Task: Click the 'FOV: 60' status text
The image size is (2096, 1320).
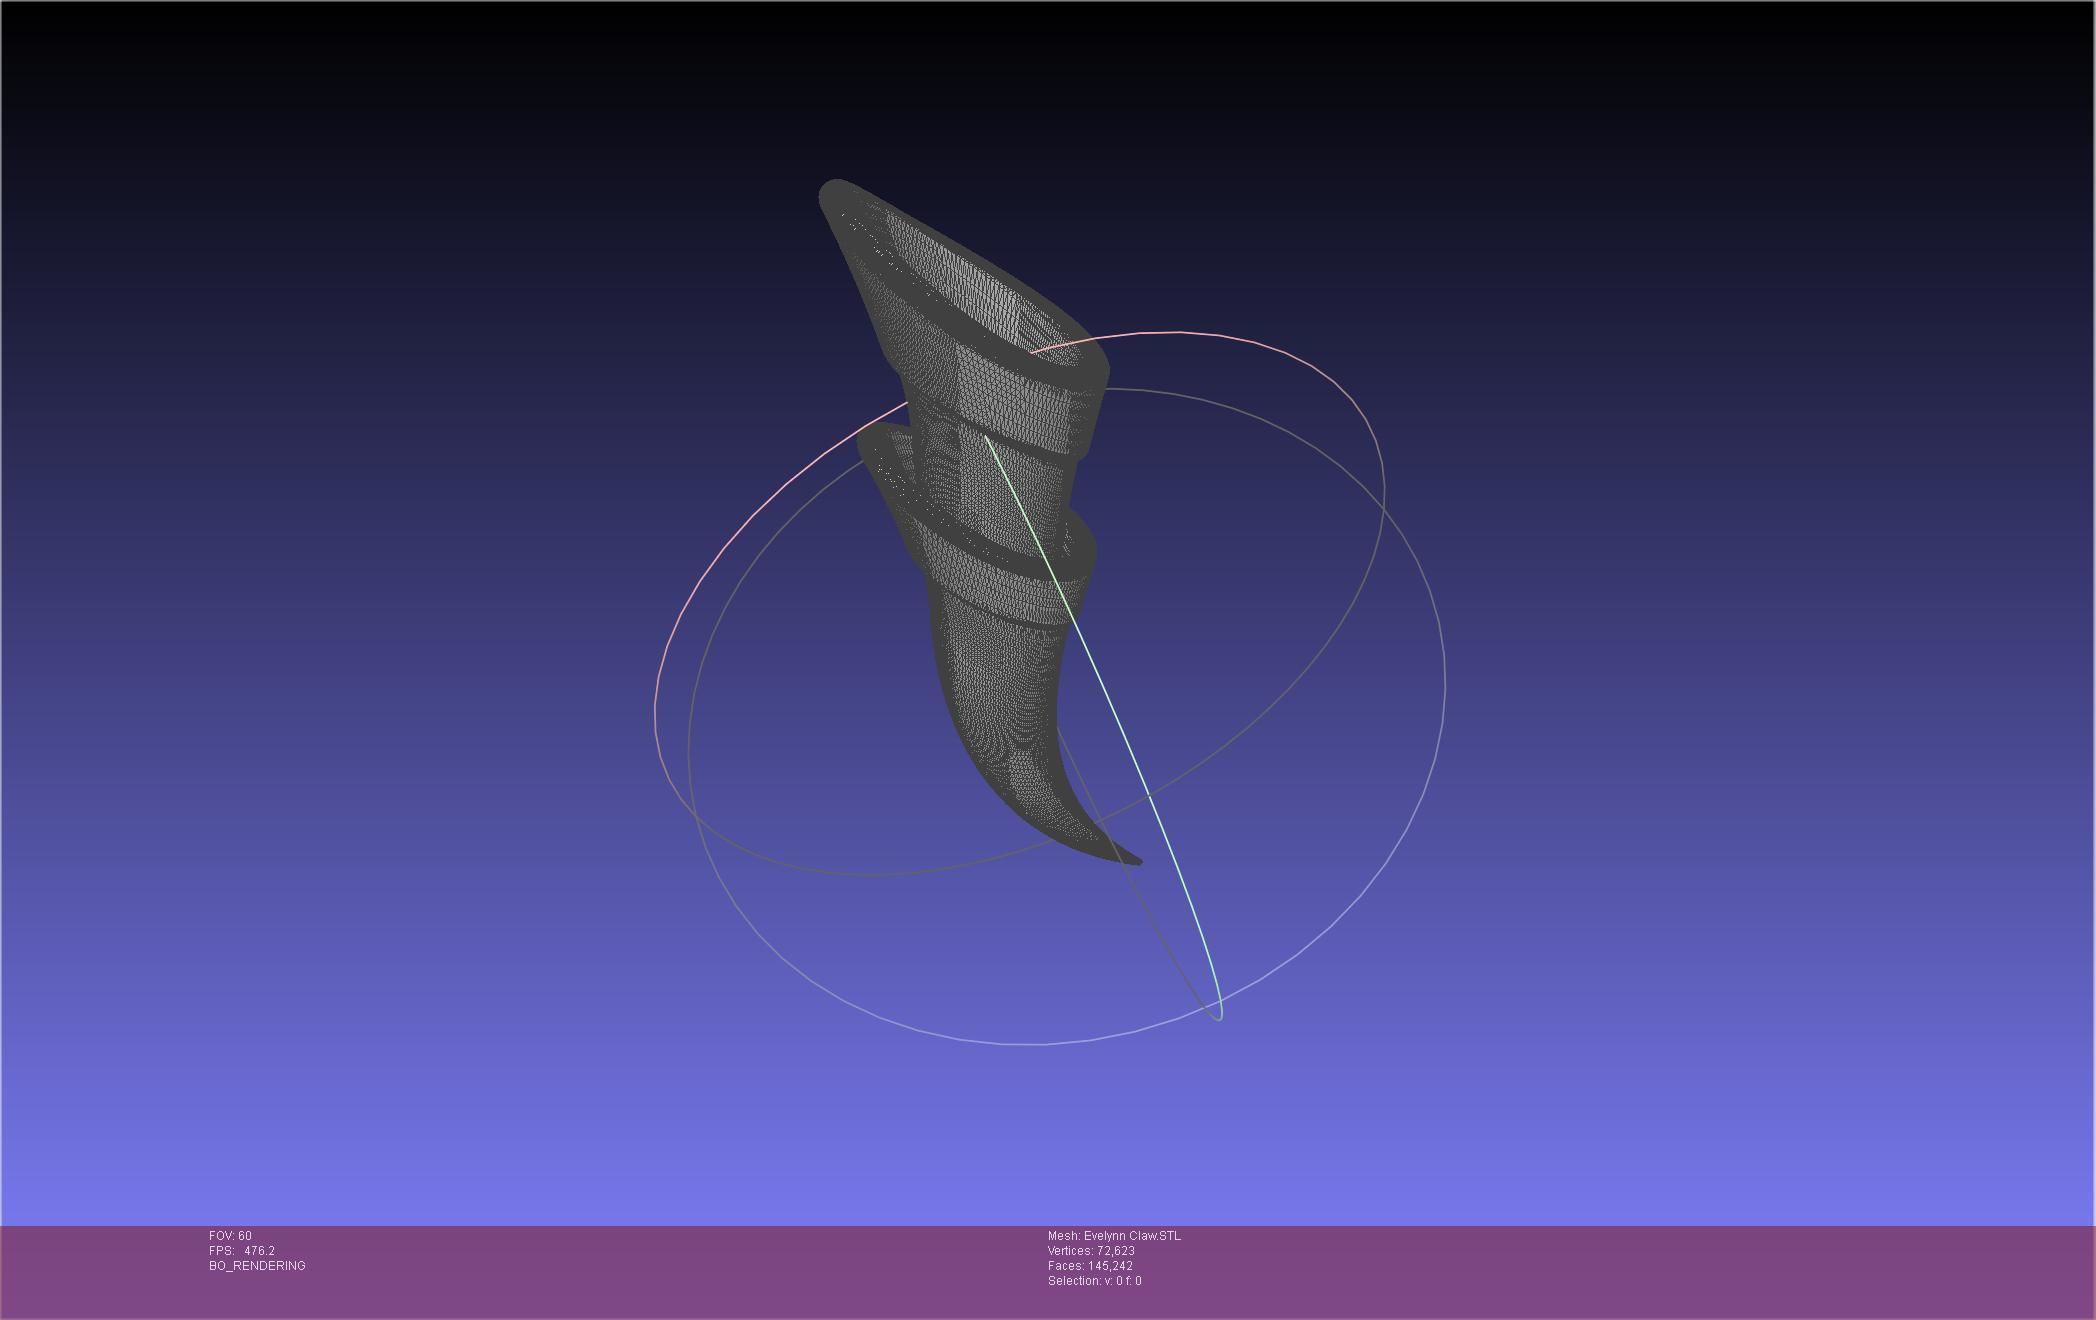Action: coord(230,1236)
